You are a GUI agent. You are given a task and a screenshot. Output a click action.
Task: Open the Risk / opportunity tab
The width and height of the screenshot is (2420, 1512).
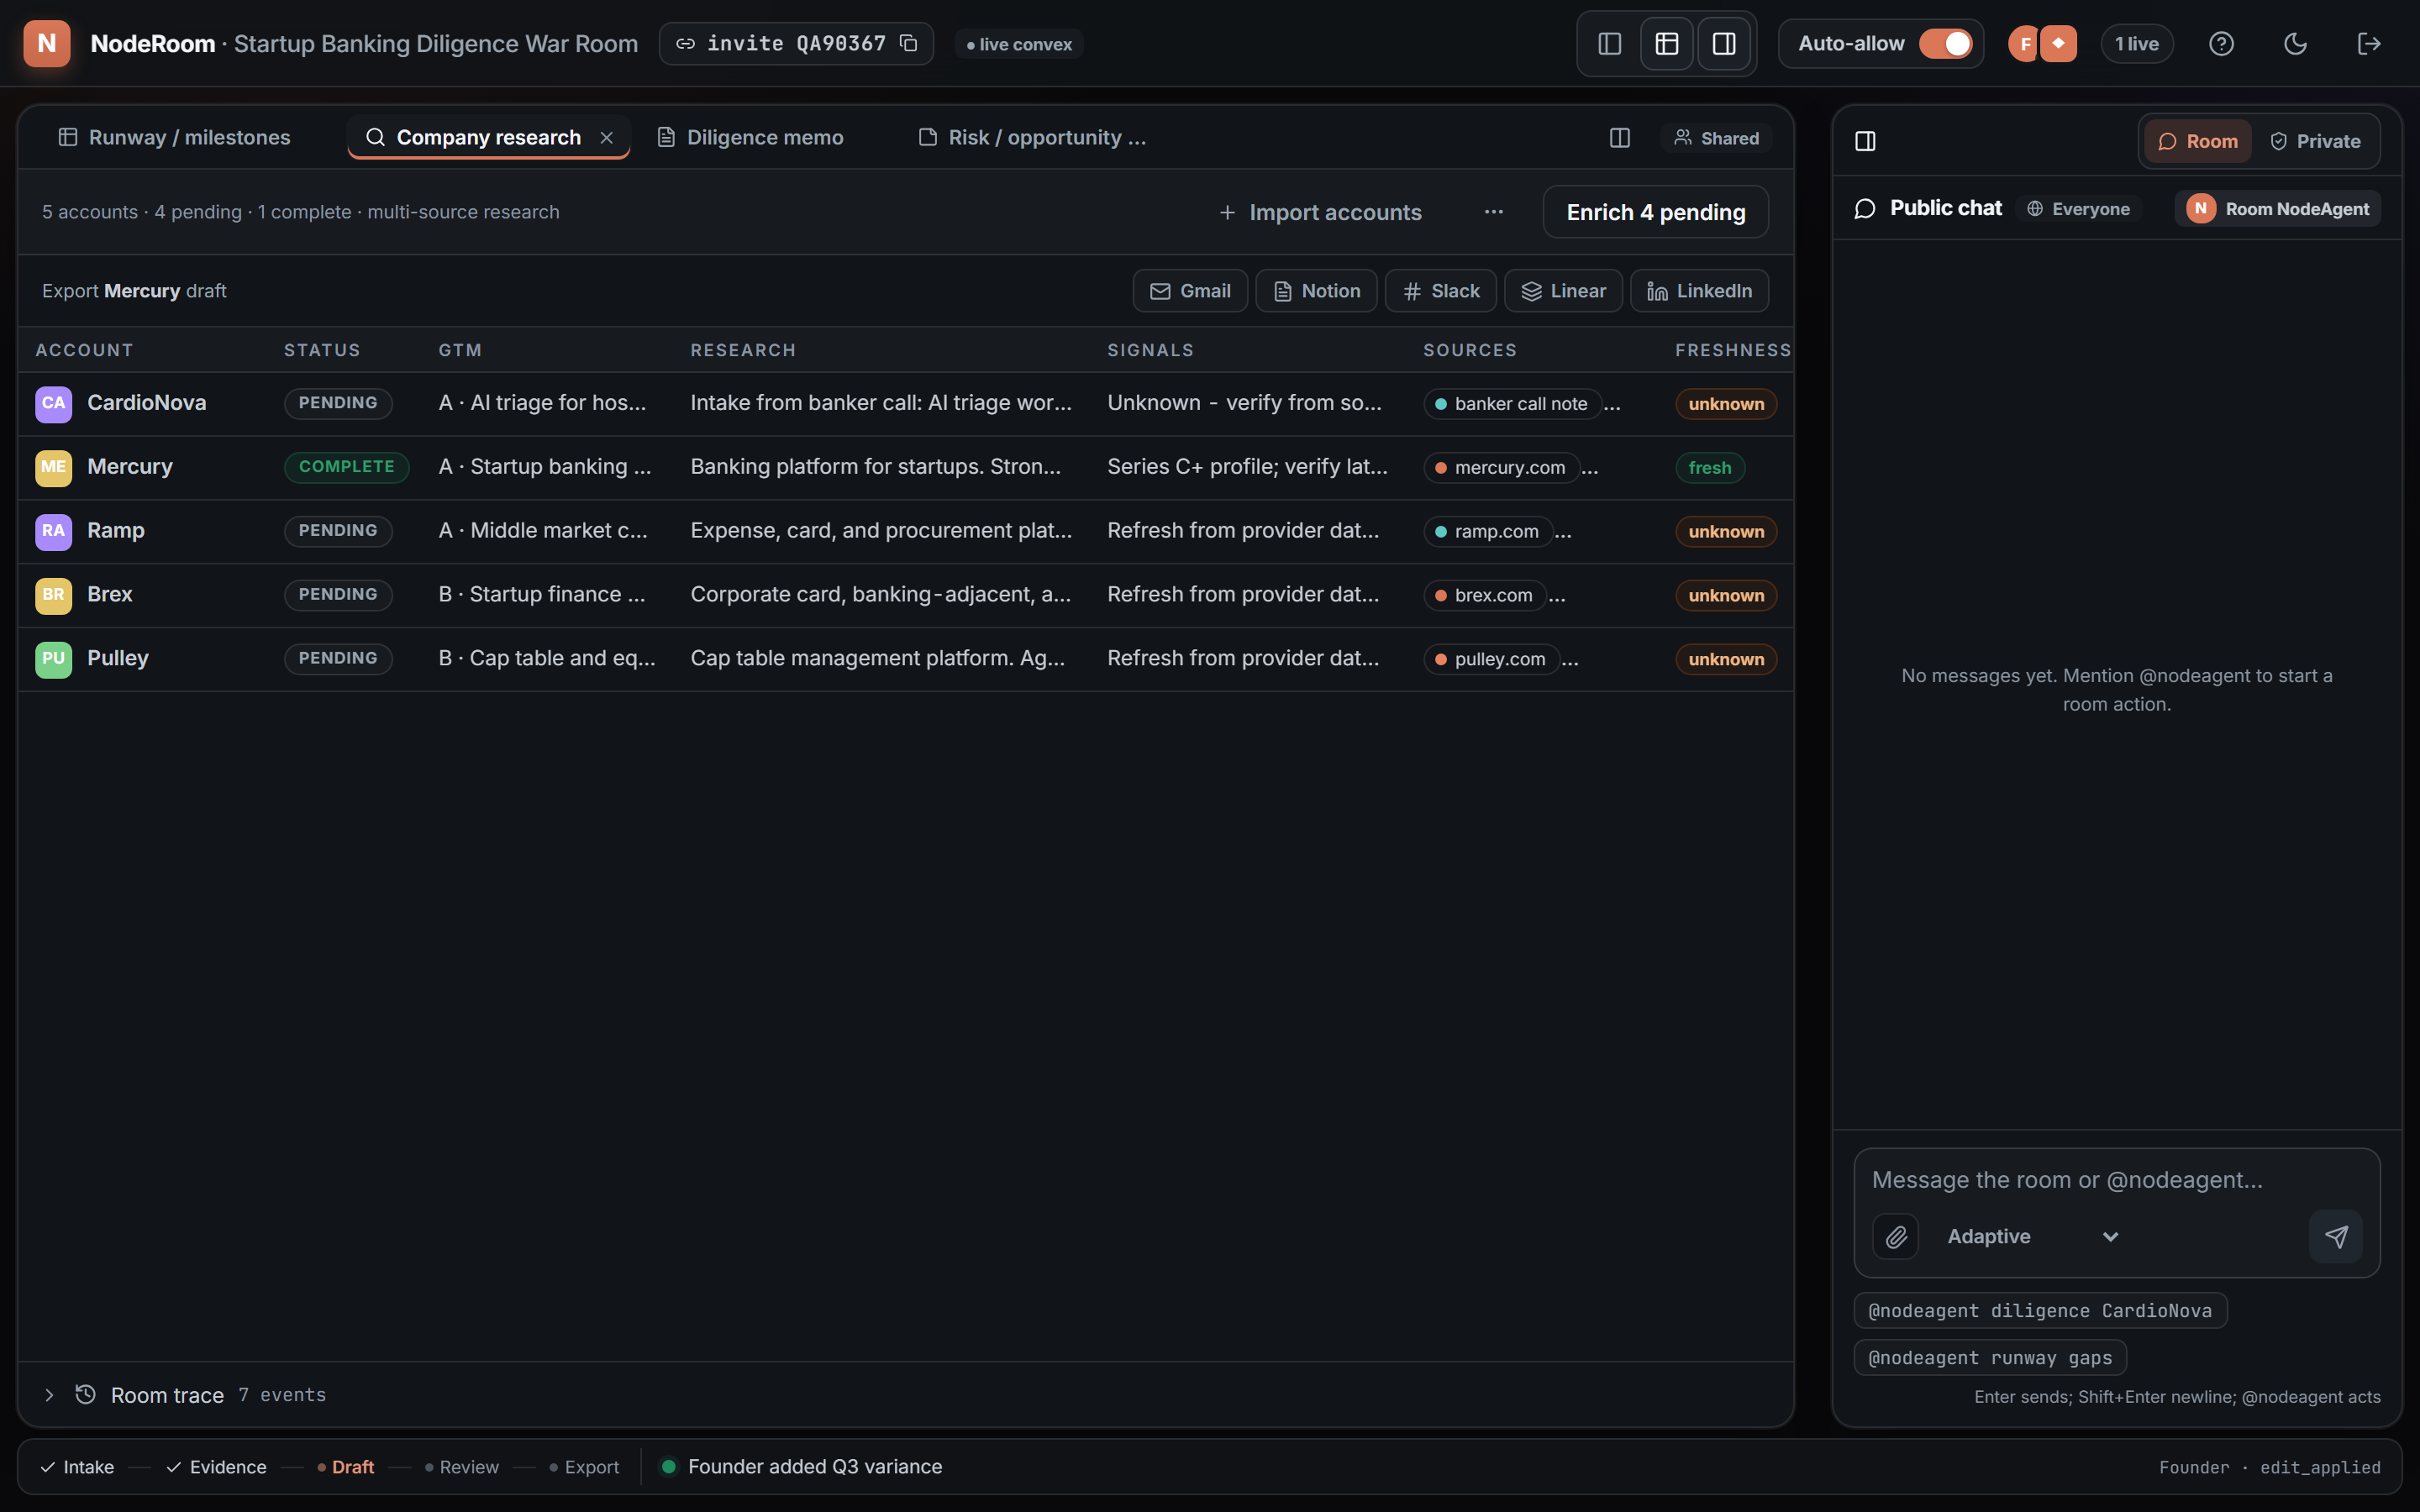pos(1032,137)
